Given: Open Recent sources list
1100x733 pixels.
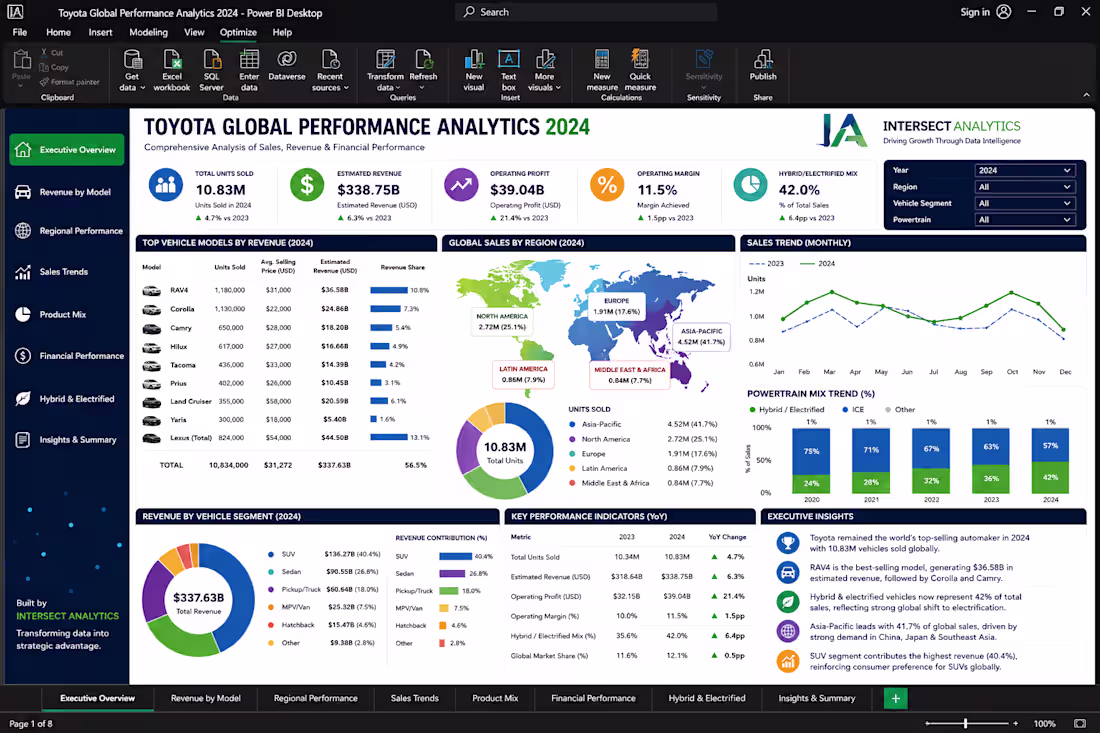Looking at the screenshot, I should pos(330,70).
